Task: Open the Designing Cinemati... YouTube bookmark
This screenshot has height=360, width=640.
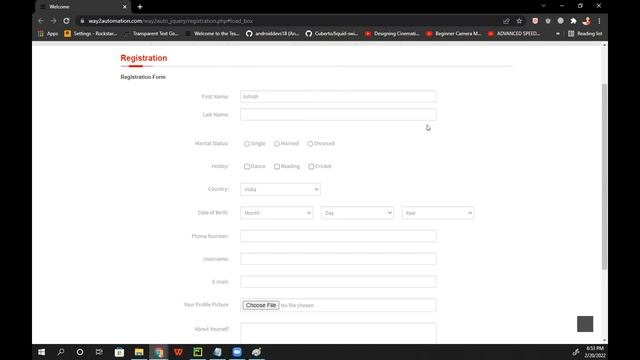Action: coord(392,33)
